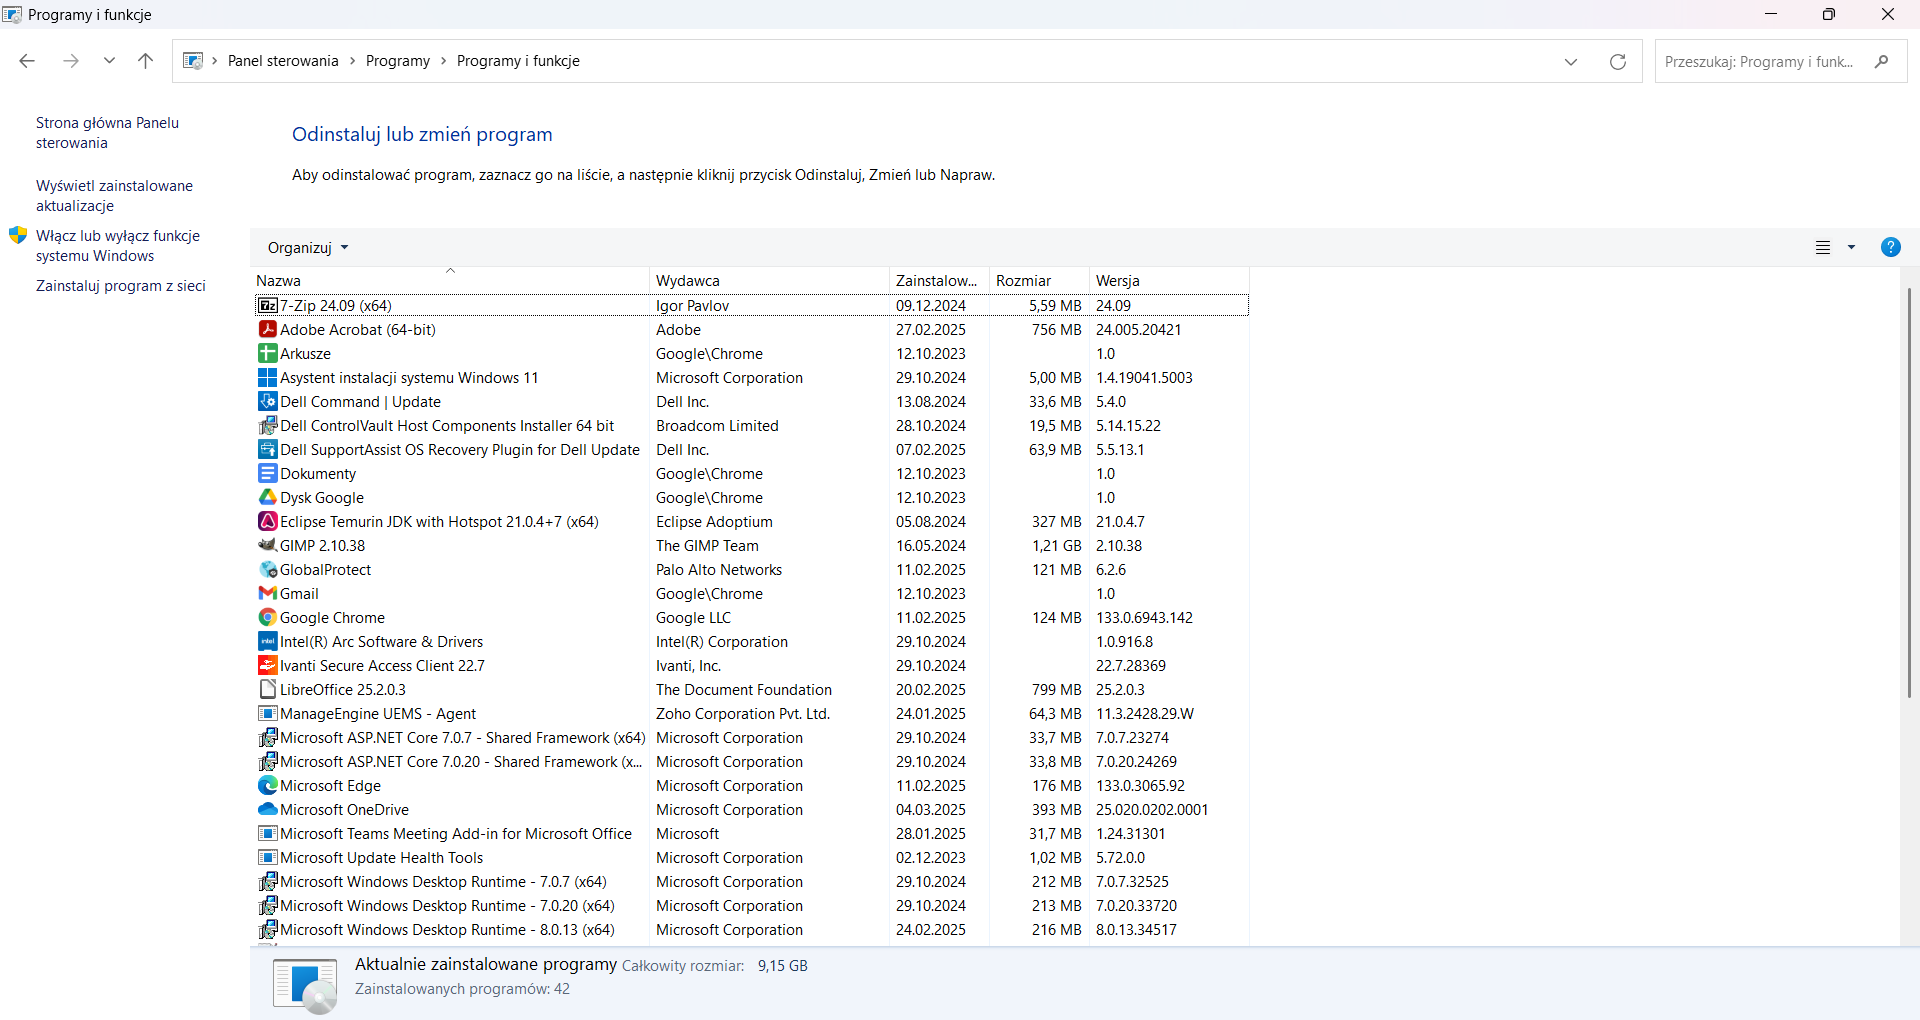Select the Gmail icon in list
This screenshot has height=1020, width=1920.
click(x=268, y=593)
